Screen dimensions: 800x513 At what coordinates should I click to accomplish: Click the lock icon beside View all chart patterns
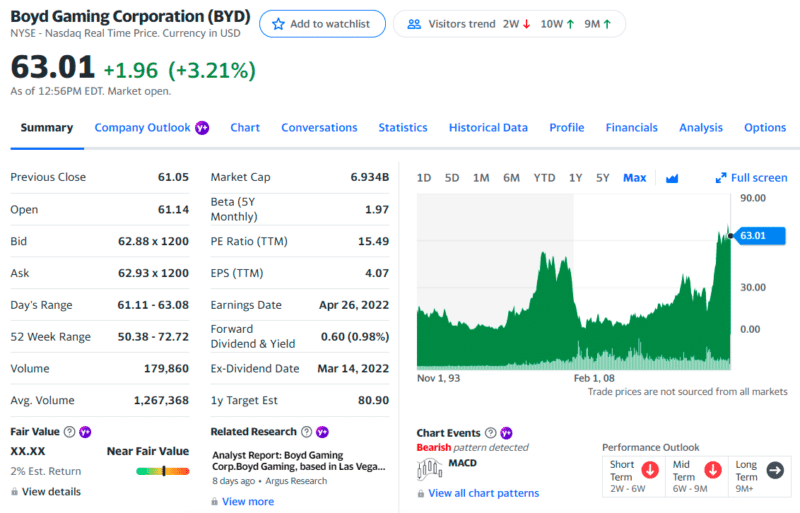click(x=420, y=494)
